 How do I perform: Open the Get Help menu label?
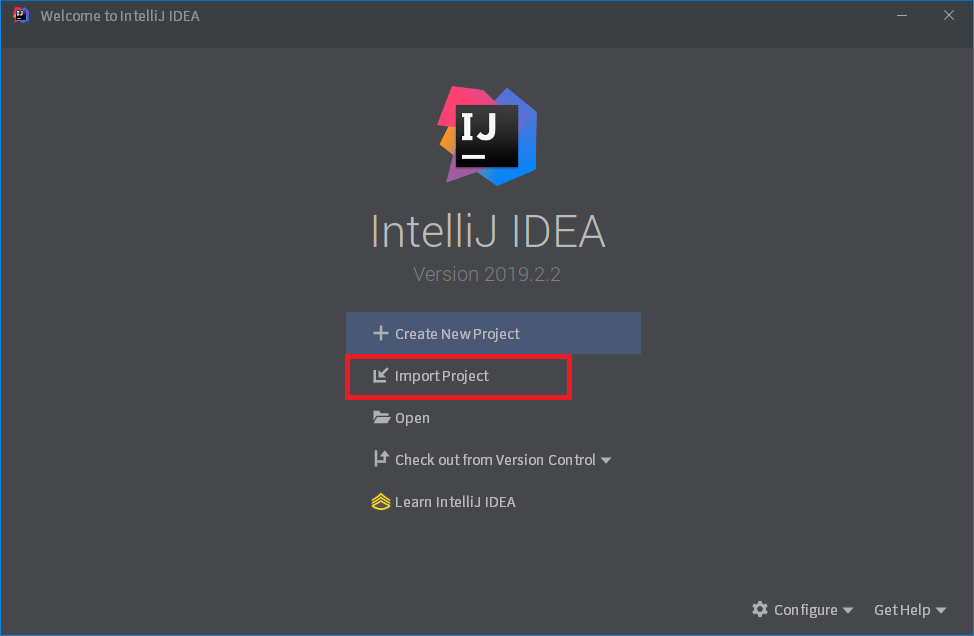(x=902, y=610)
